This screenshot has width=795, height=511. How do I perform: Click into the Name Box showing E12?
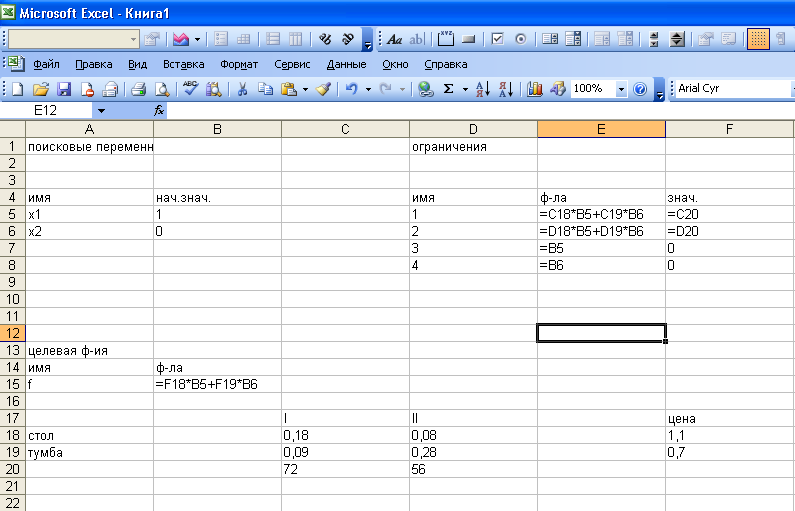coord(46,111)
